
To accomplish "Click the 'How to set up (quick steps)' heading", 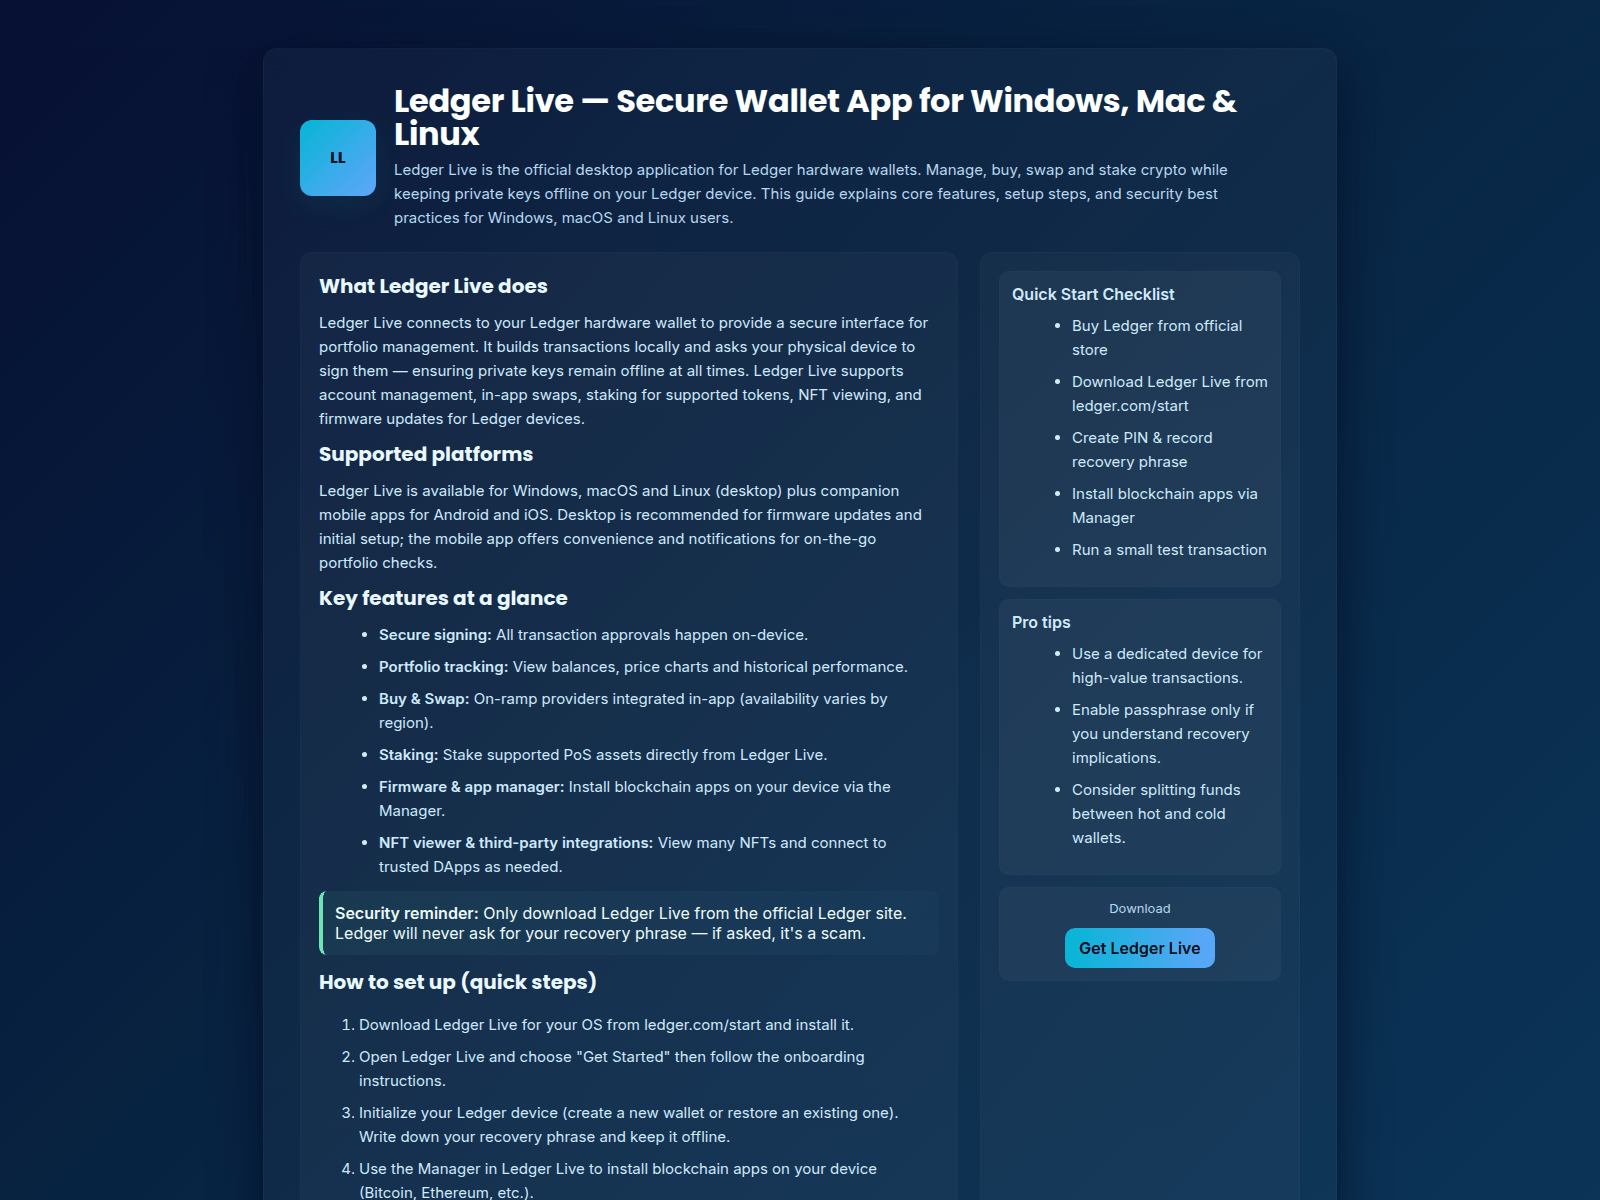I will click(458, 982).
